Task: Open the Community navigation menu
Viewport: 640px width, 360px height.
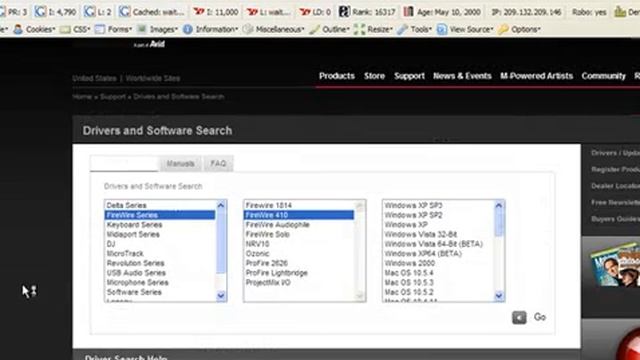Action: pyautogui.click(x=603, y=76)
